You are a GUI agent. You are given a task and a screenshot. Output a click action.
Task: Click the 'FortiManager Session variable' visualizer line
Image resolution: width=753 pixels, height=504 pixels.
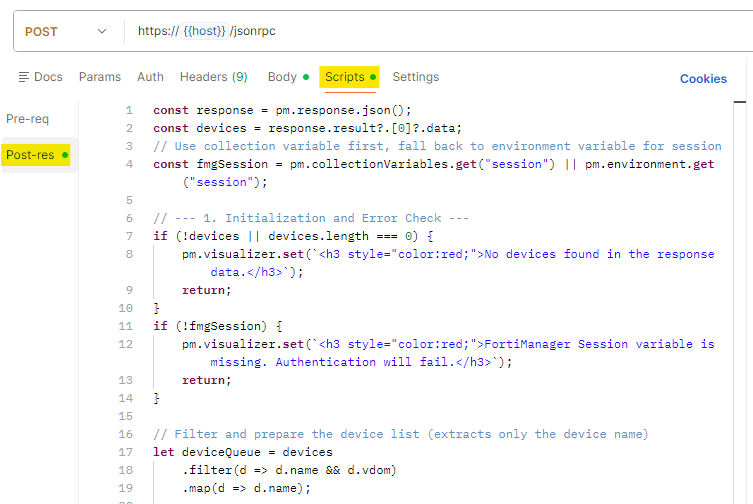448,344
